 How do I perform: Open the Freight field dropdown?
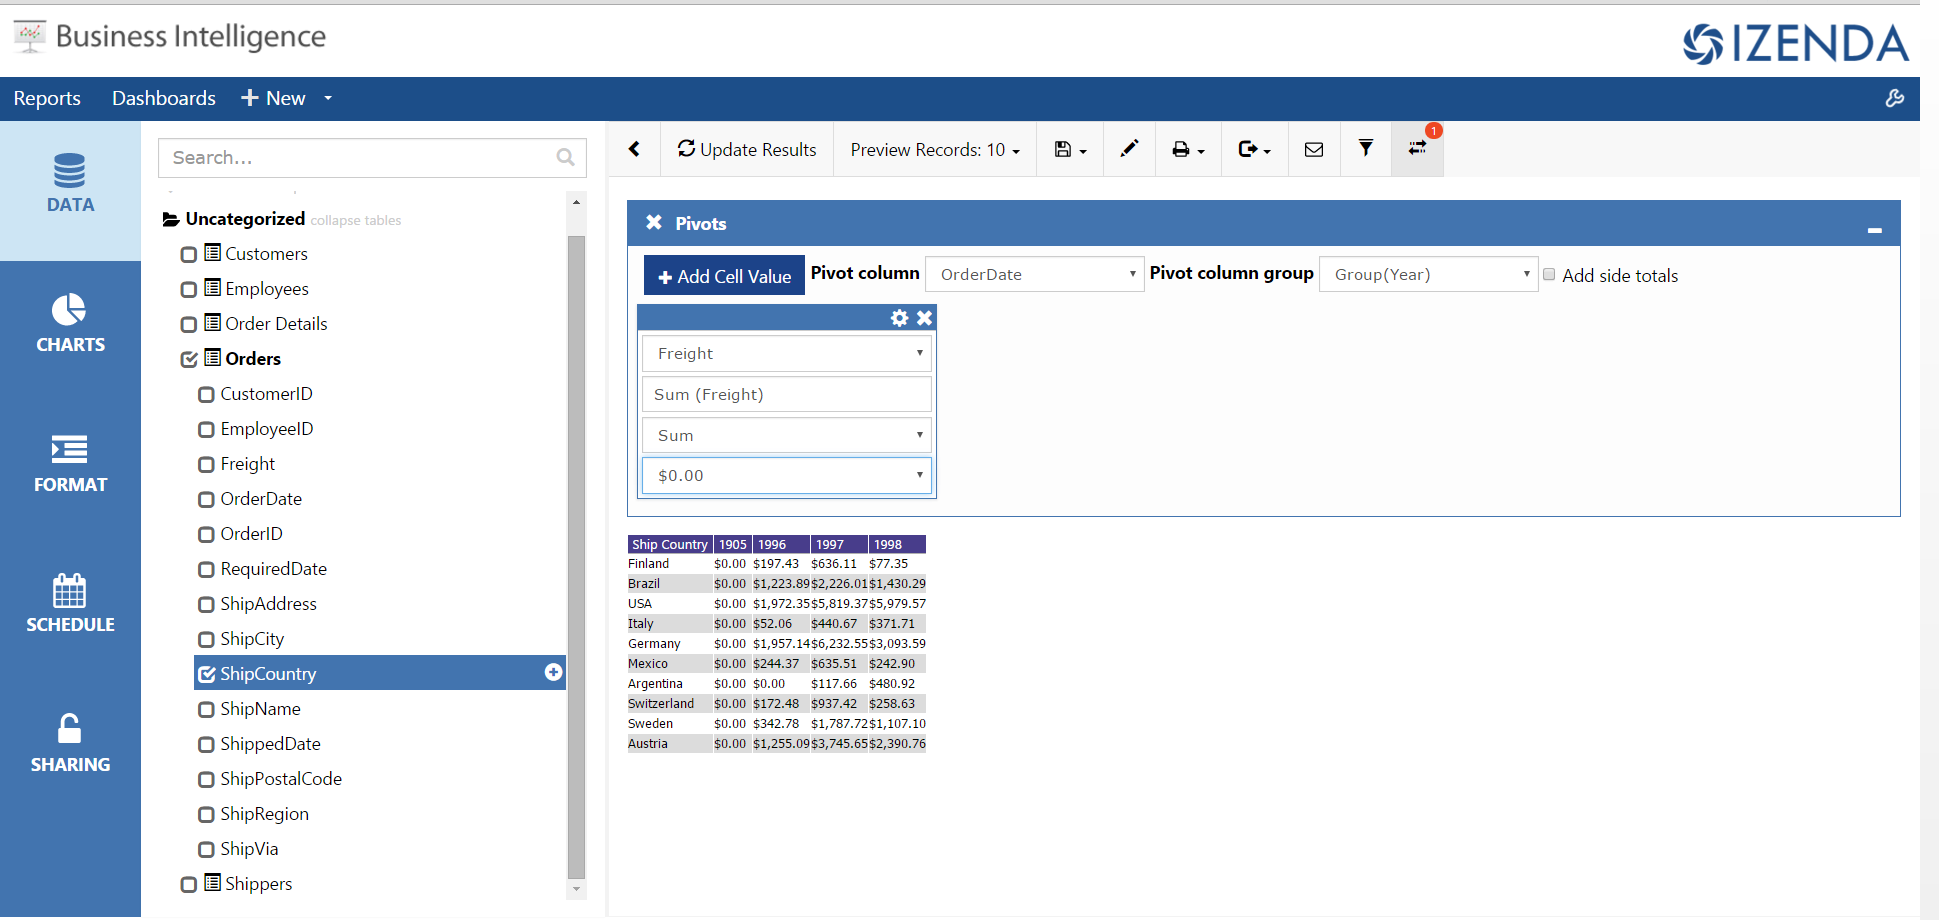(787, 353)
